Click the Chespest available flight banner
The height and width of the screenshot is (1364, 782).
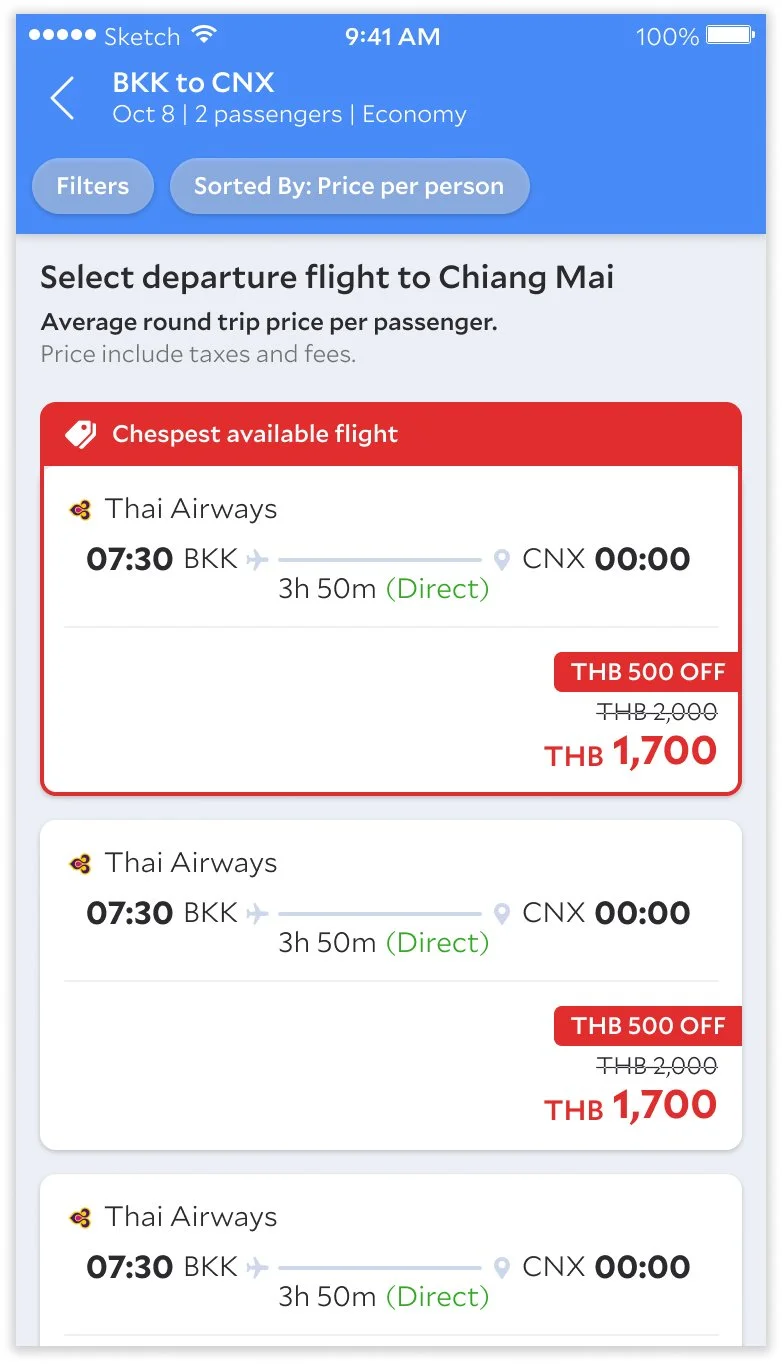point(391,435)
